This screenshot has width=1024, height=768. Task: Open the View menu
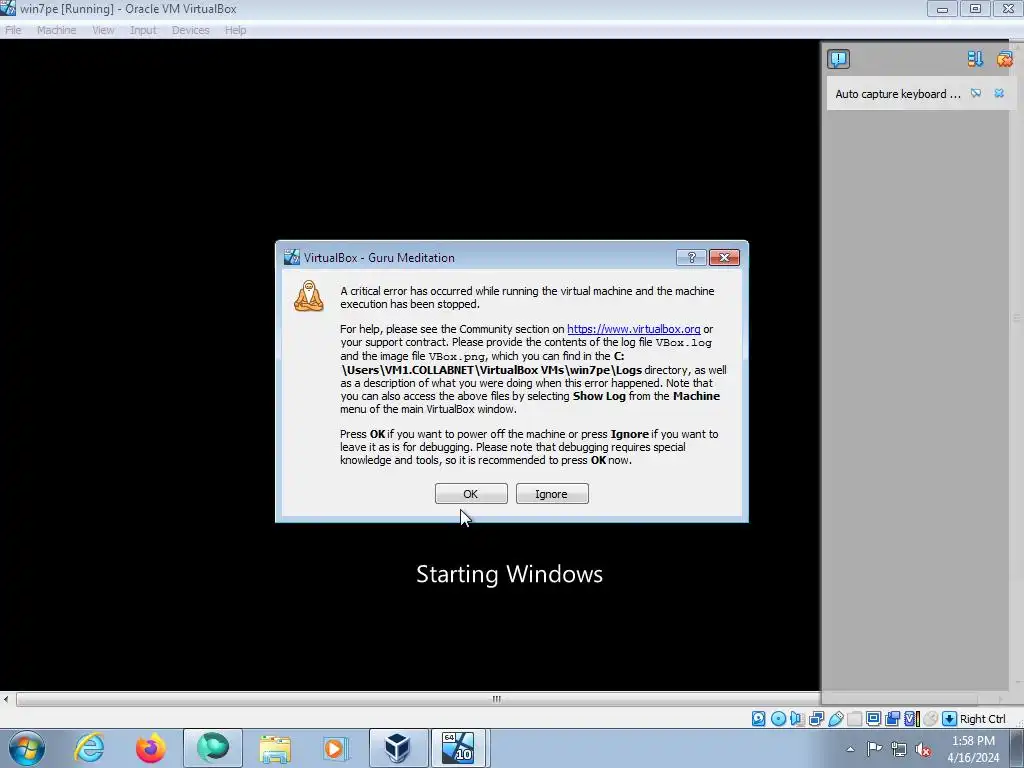point(103,30)
